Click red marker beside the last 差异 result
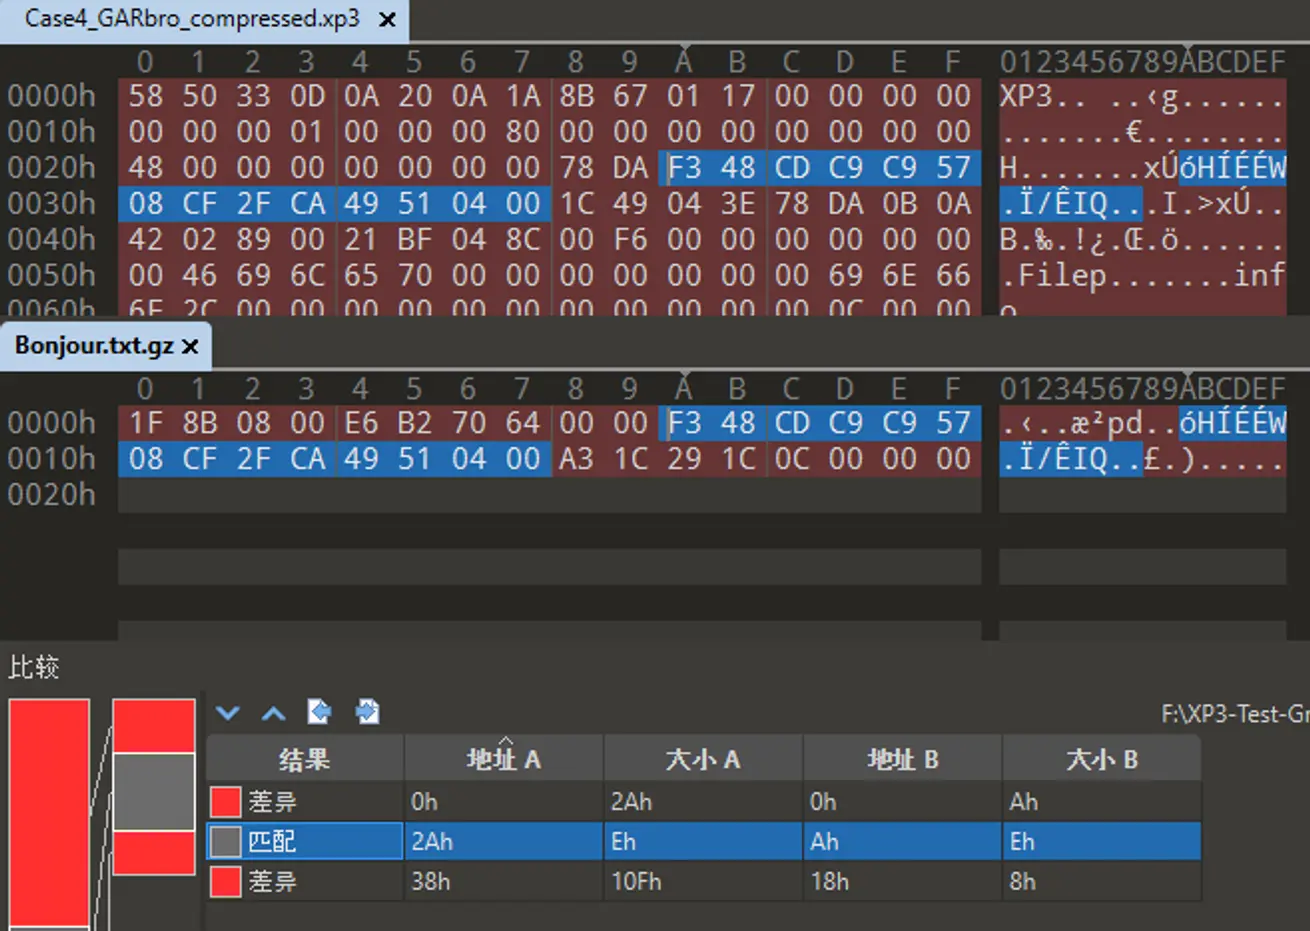The width and height of the screenshot is (1310, 931). pyautogui.click(x=224, y=881)
